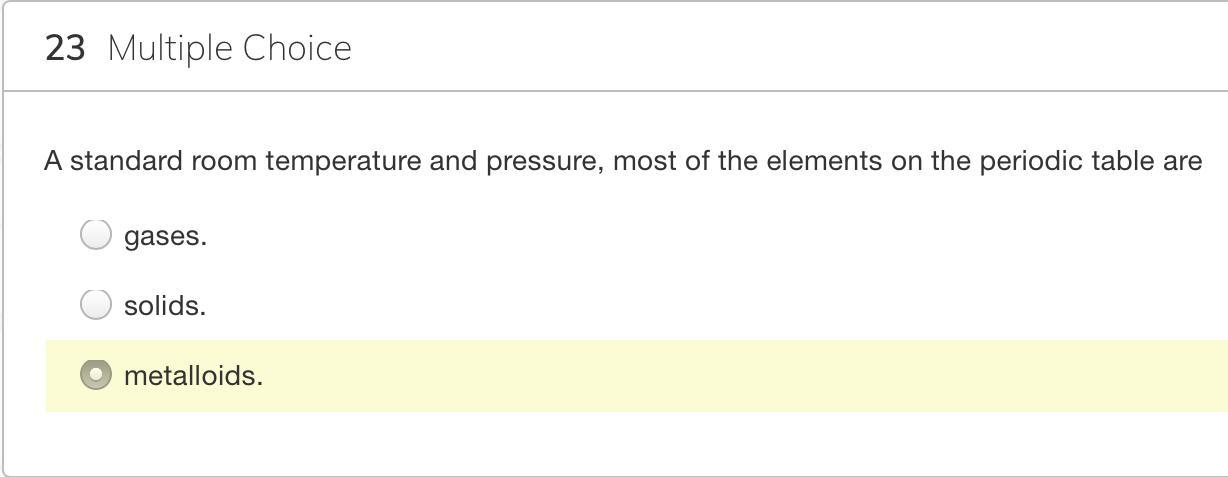
Task: Click the 'Multiple Choice' heading
Action: 229,48
